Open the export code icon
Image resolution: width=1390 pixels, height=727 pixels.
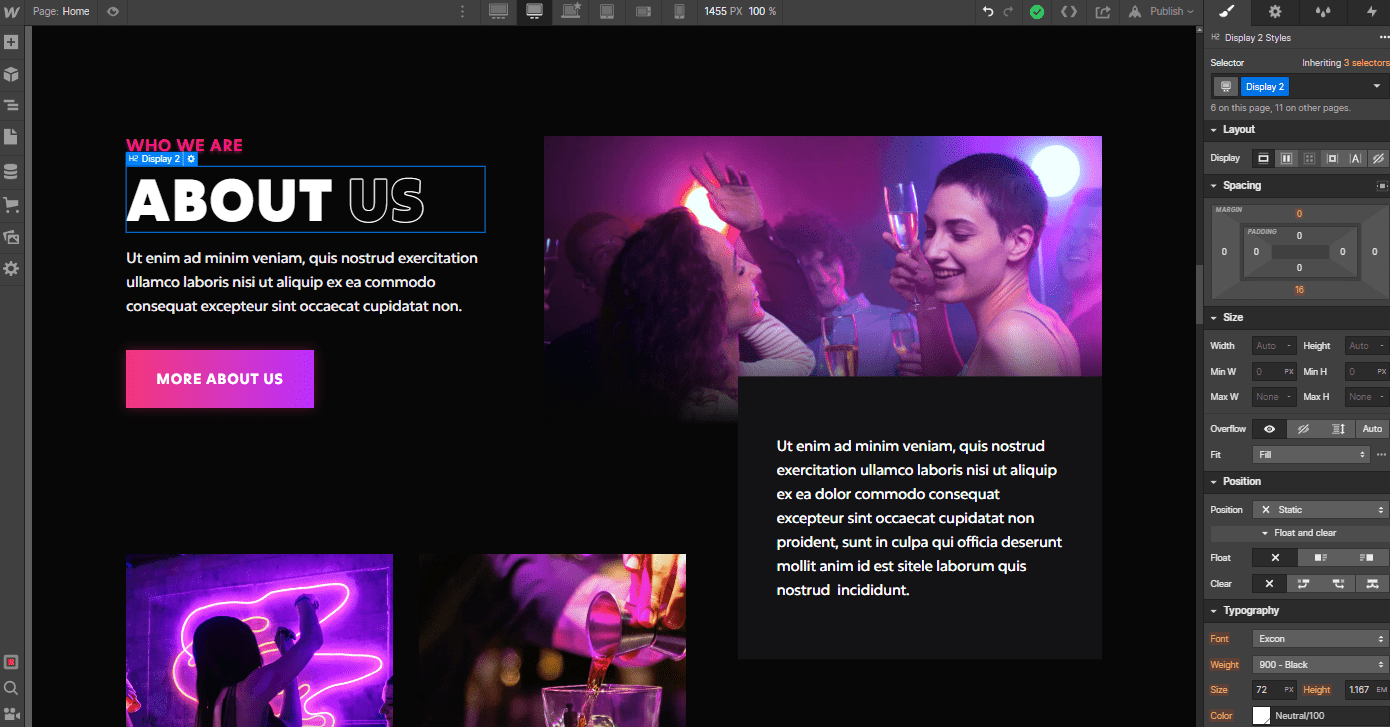pyautogui.click(x=1069, y=12)
